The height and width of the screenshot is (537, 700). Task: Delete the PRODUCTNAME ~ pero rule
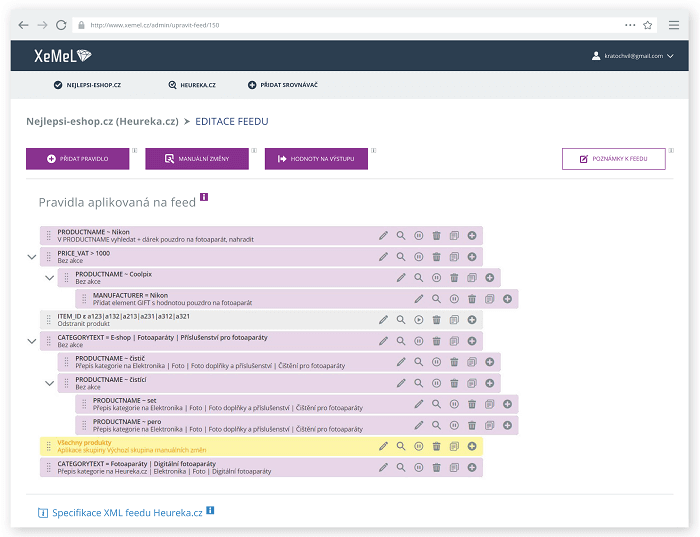click(472, 425)
